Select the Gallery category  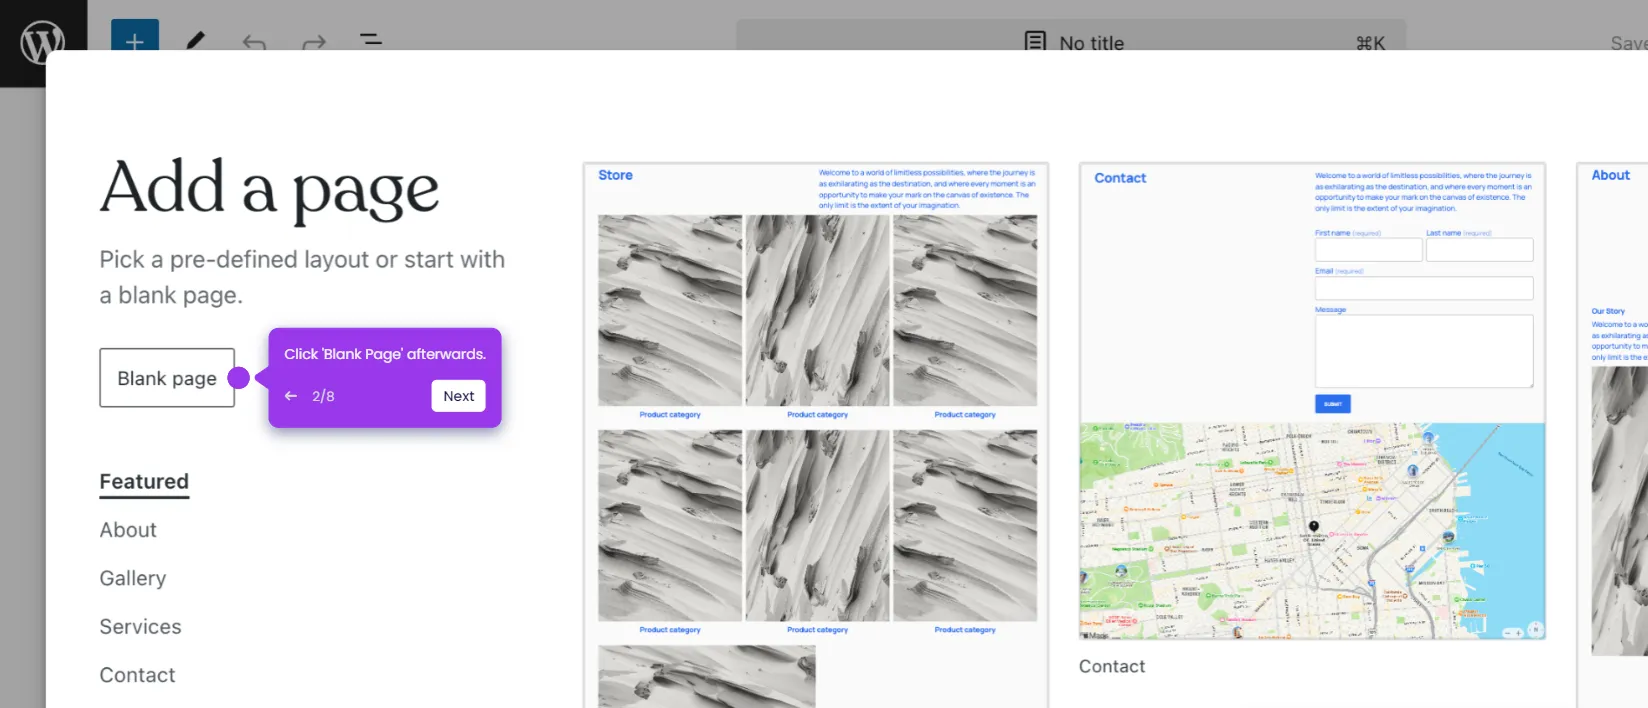133,578
